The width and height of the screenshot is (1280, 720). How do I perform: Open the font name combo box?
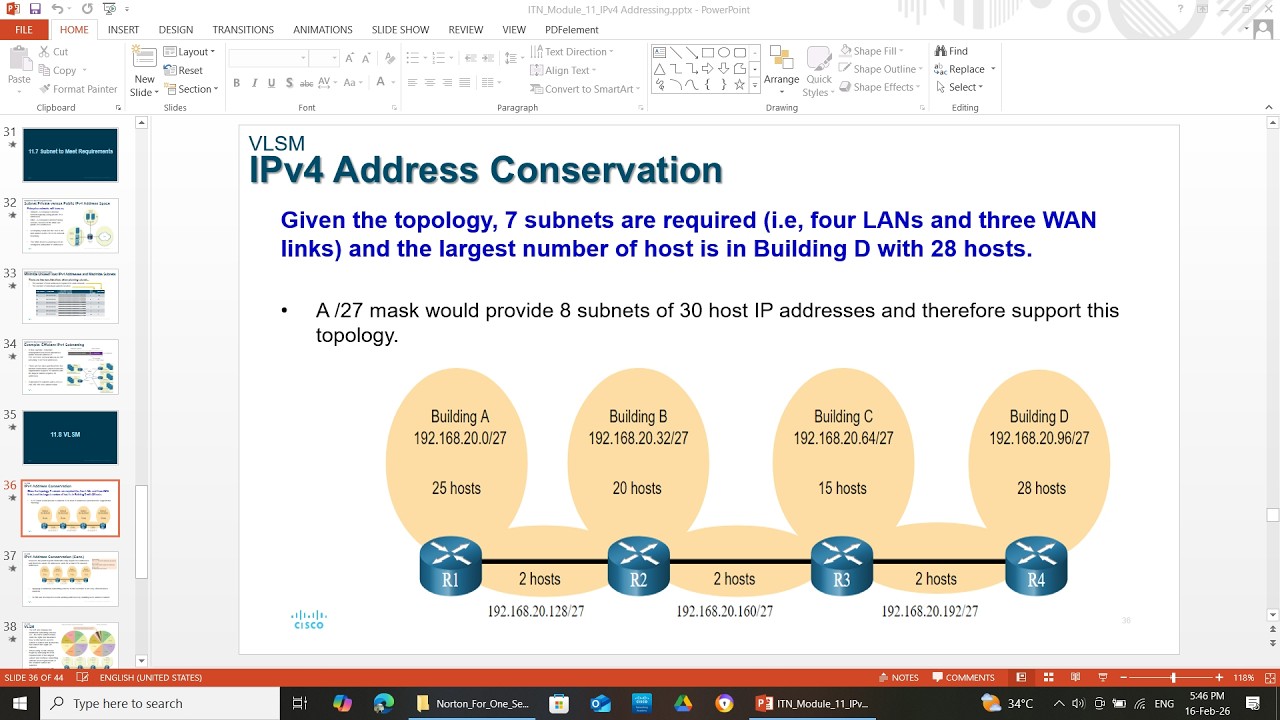click(268, 59)
